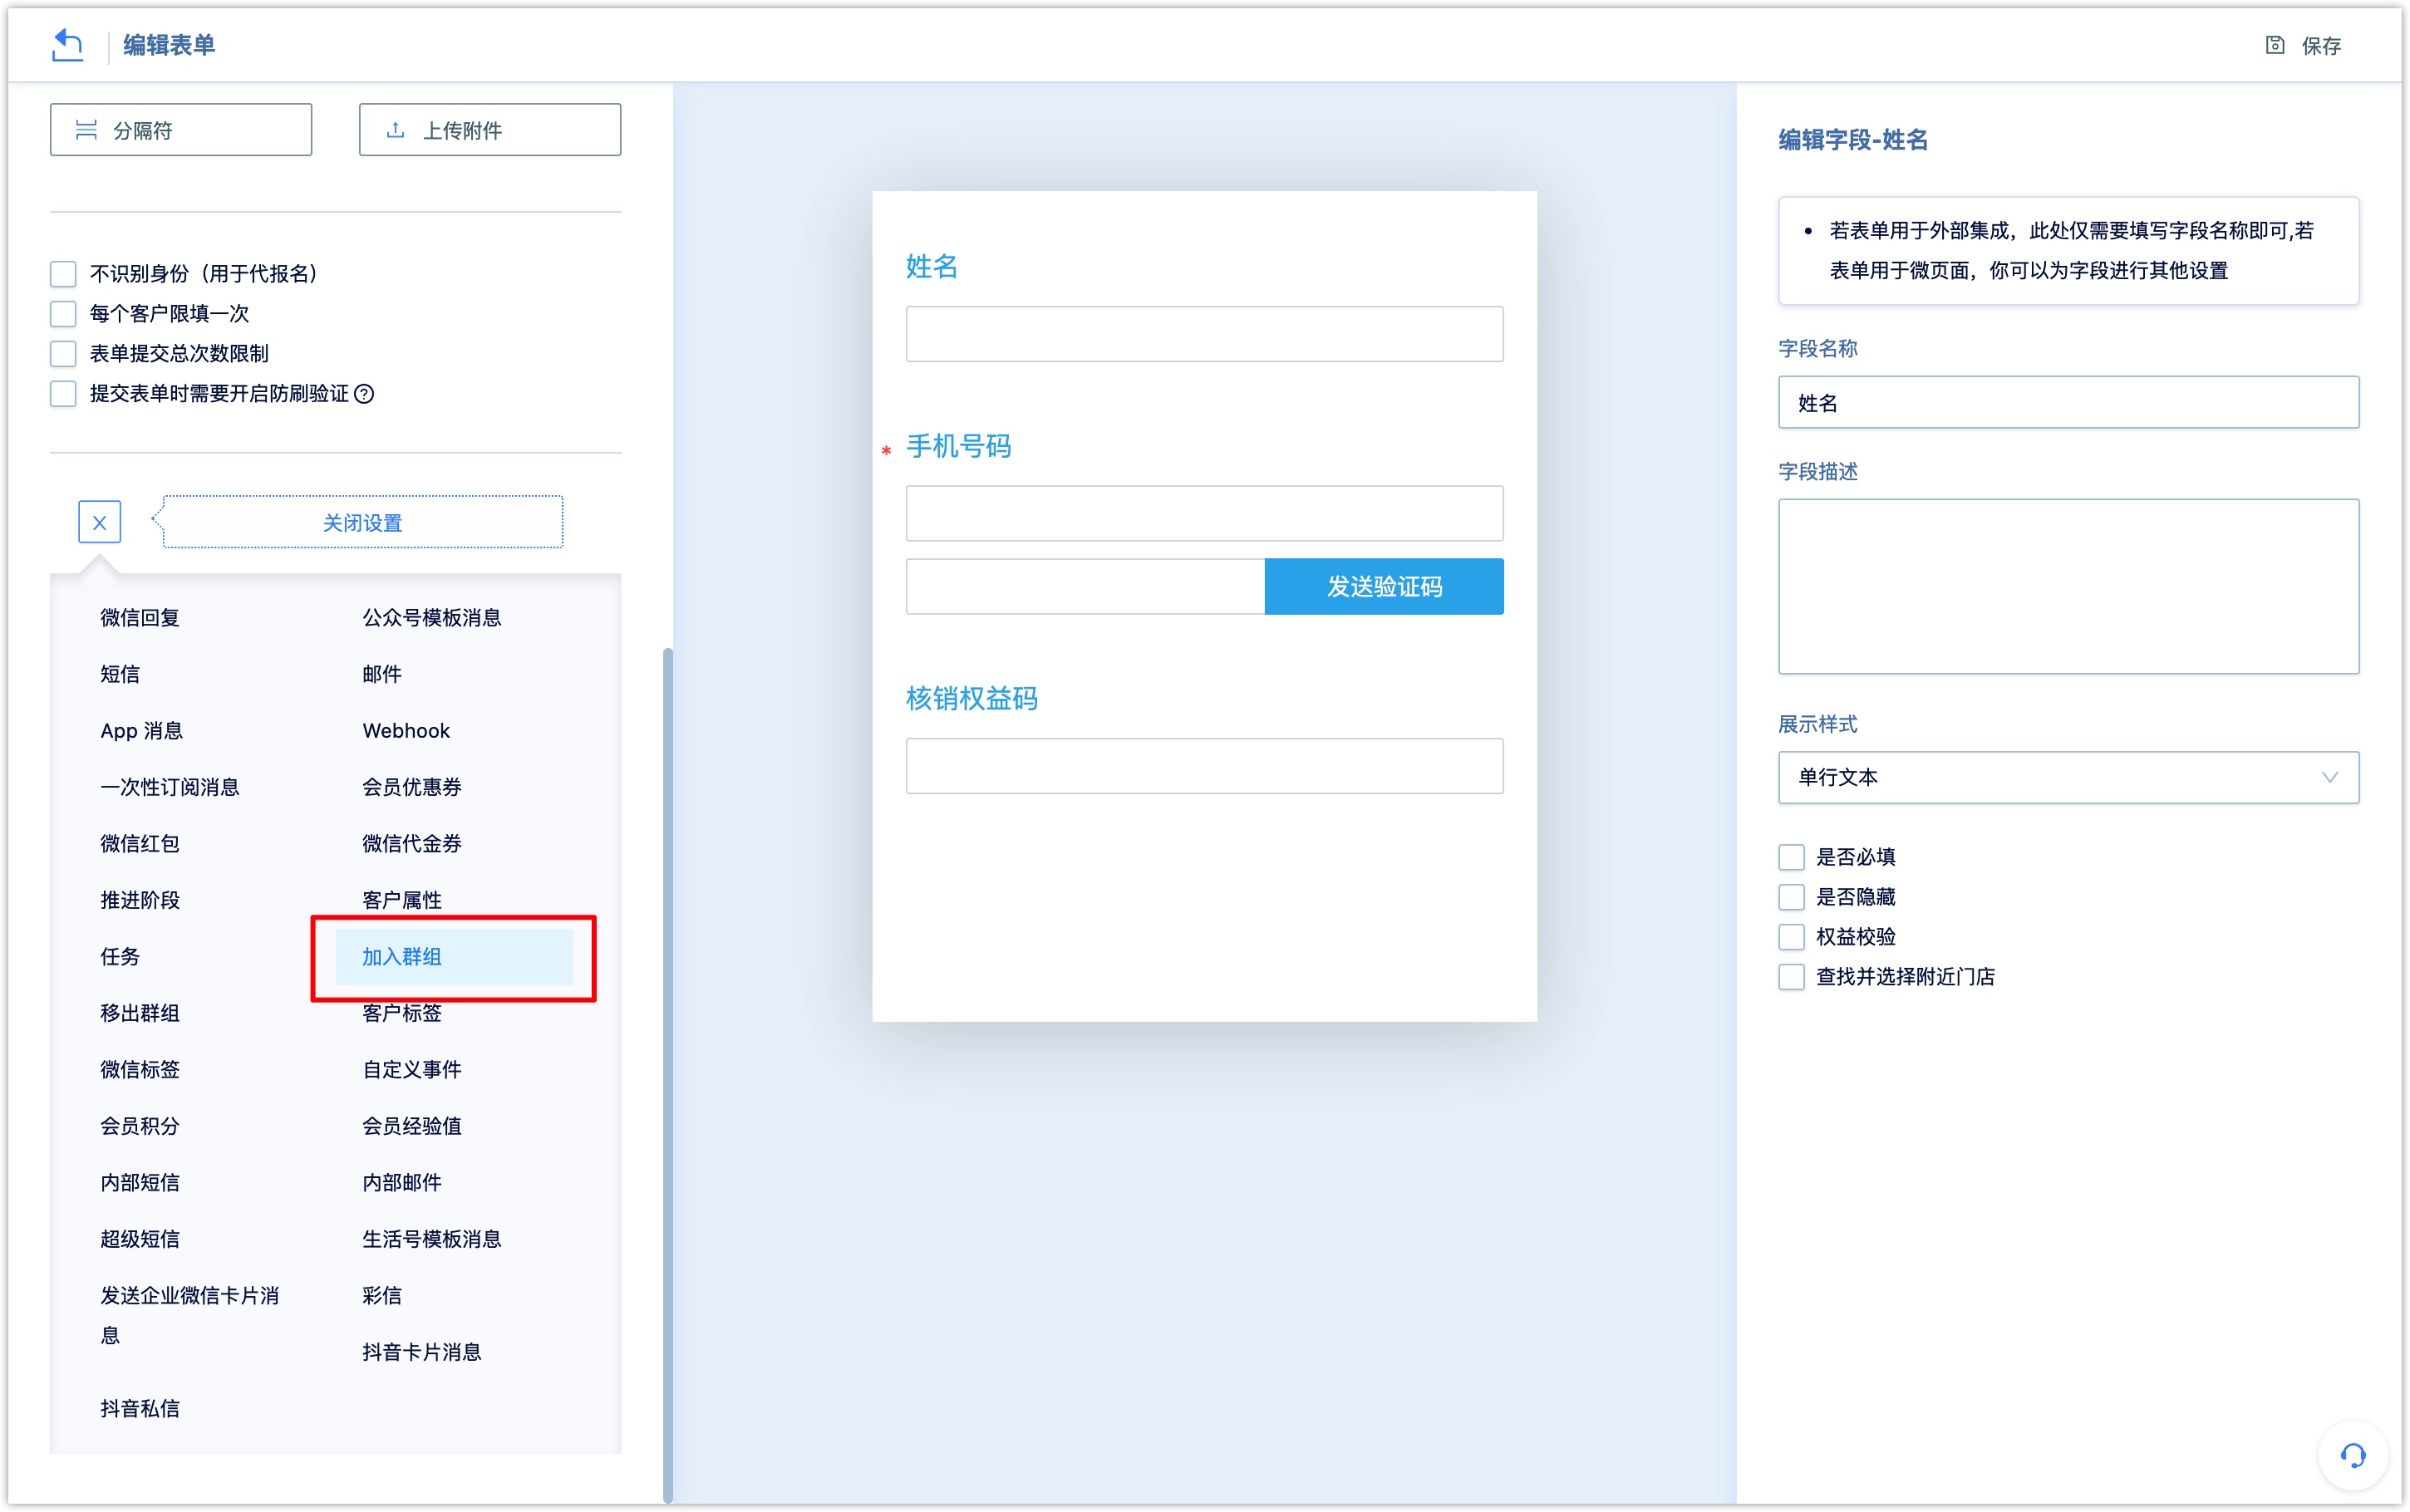Select highlighted 加入群组 action

click(454, 957)
